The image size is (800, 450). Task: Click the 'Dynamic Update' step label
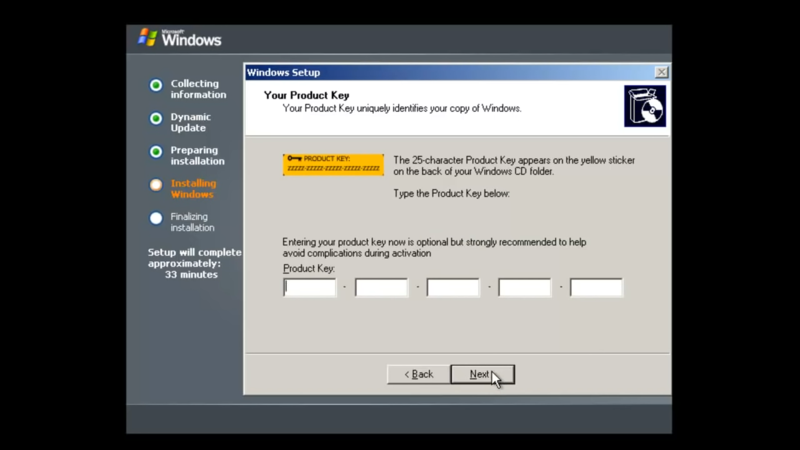coord(190,122)
